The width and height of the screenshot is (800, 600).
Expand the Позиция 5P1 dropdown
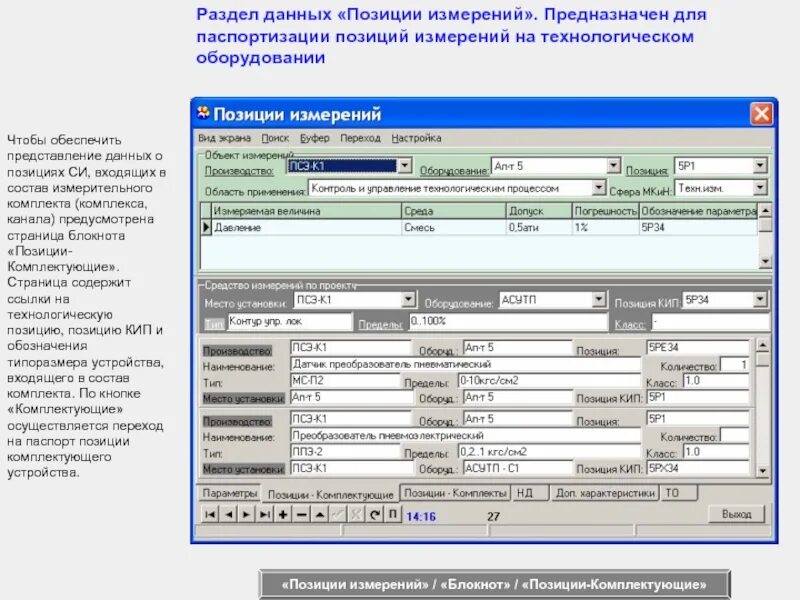pyautogui.click(x=760, y=166)
